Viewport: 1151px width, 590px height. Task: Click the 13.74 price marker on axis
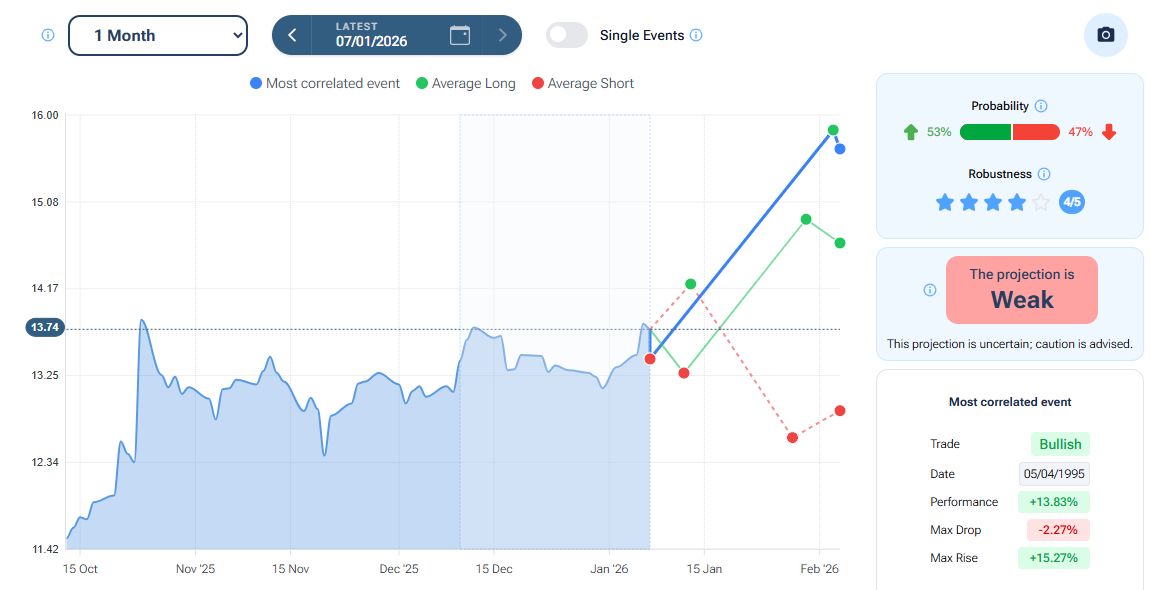click(46, 327)
